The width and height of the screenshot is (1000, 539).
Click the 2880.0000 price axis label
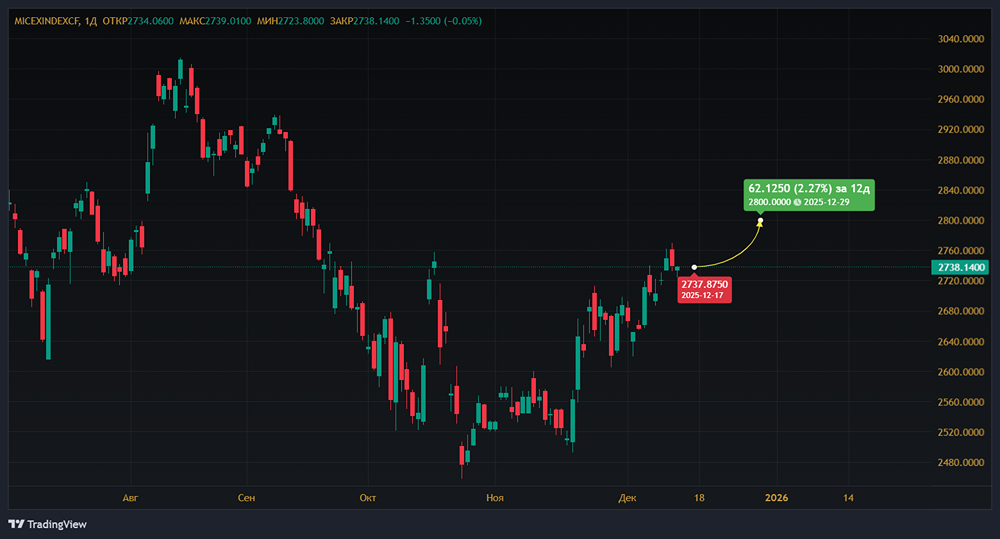pyautogui.click(x=960, y=160)
